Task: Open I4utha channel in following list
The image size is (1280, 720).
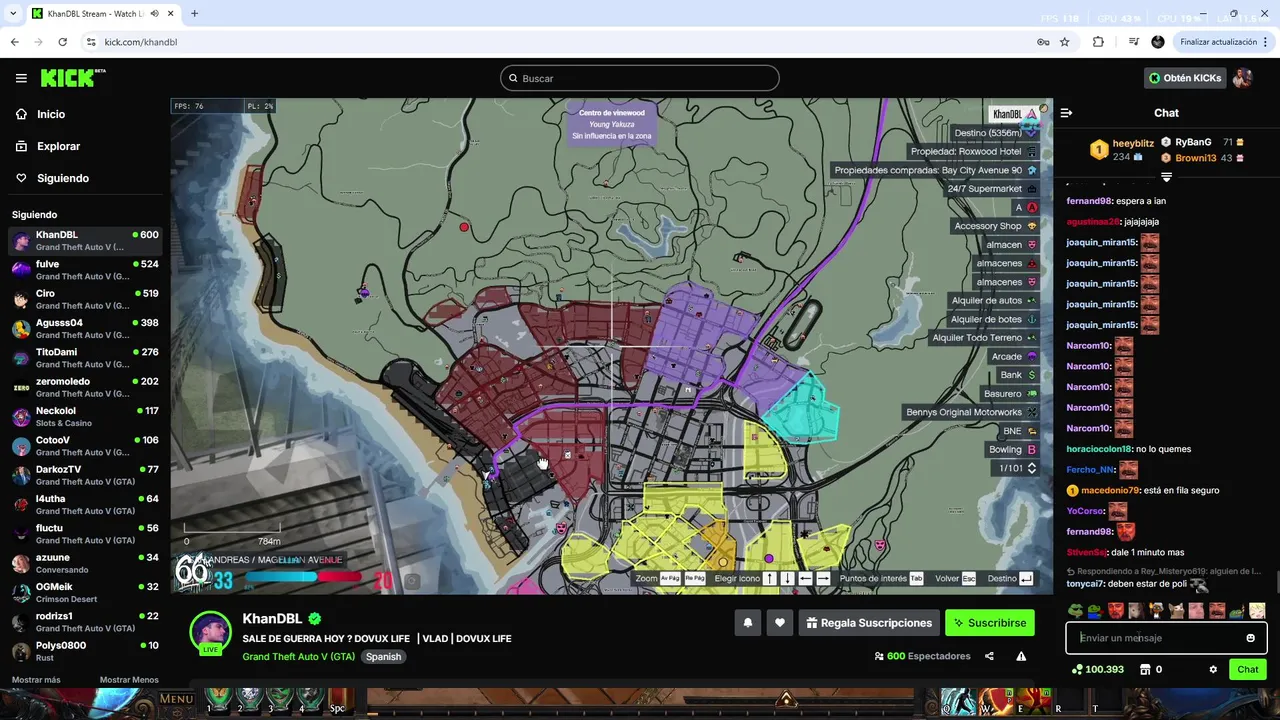Action: point(85,504)
